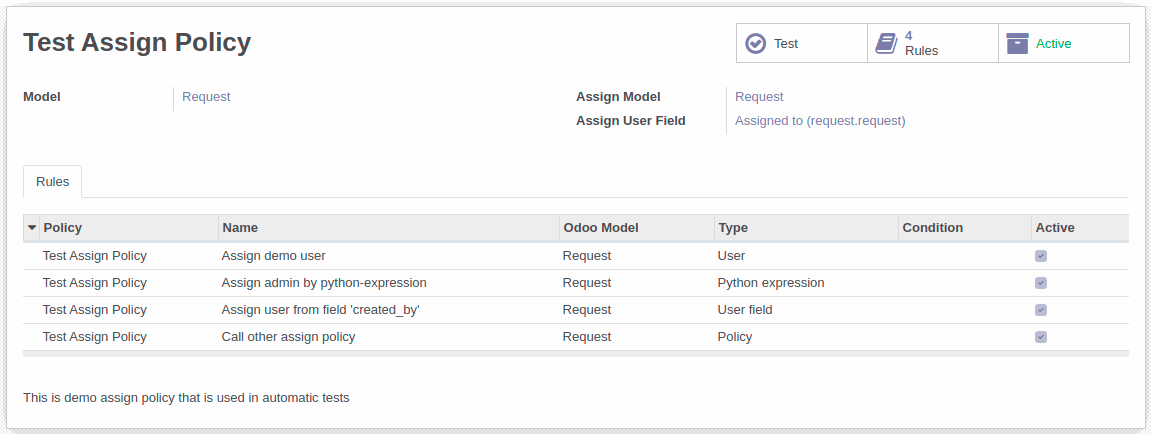Toggle Active checkbox for Assign demo user
The image size is (1151, 434).
1041,256
